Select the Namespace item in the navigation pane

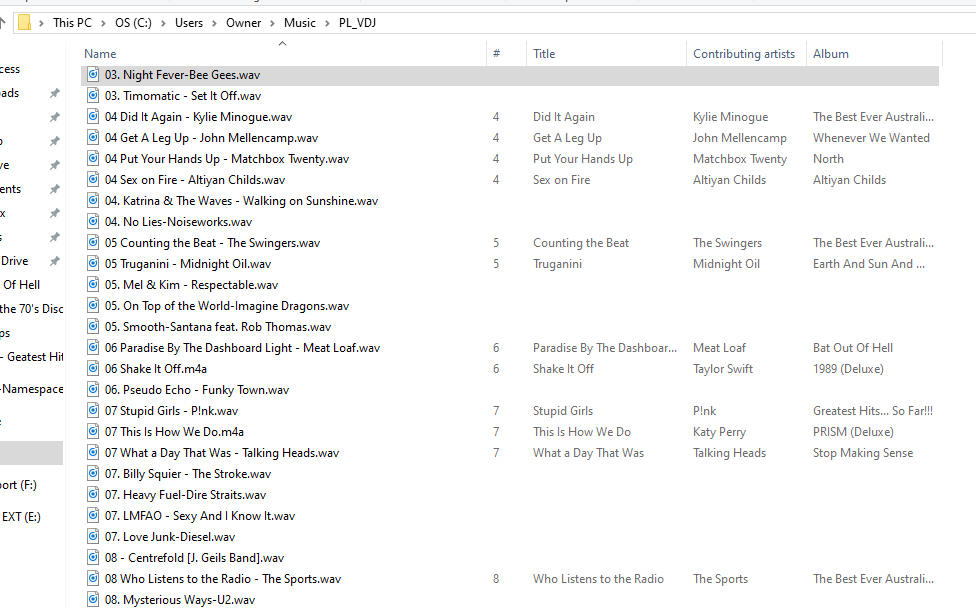32,389
